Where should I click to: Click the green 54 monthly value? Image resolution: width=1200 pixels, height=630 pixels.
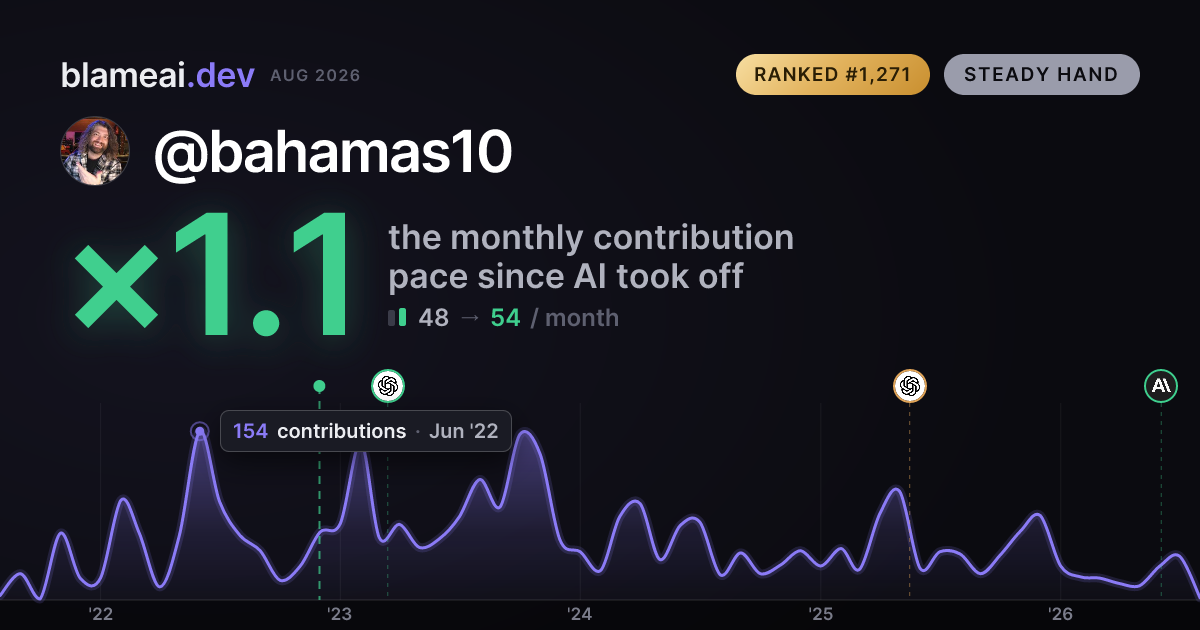(505, 318)
